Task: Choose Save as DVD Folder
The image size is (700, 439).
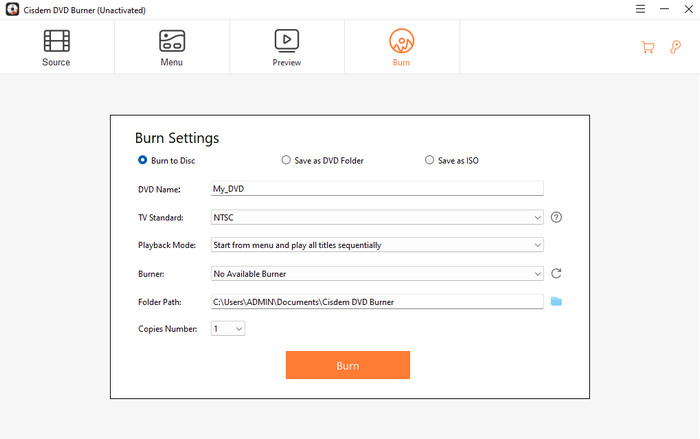Action: click(x=322, y=160)
